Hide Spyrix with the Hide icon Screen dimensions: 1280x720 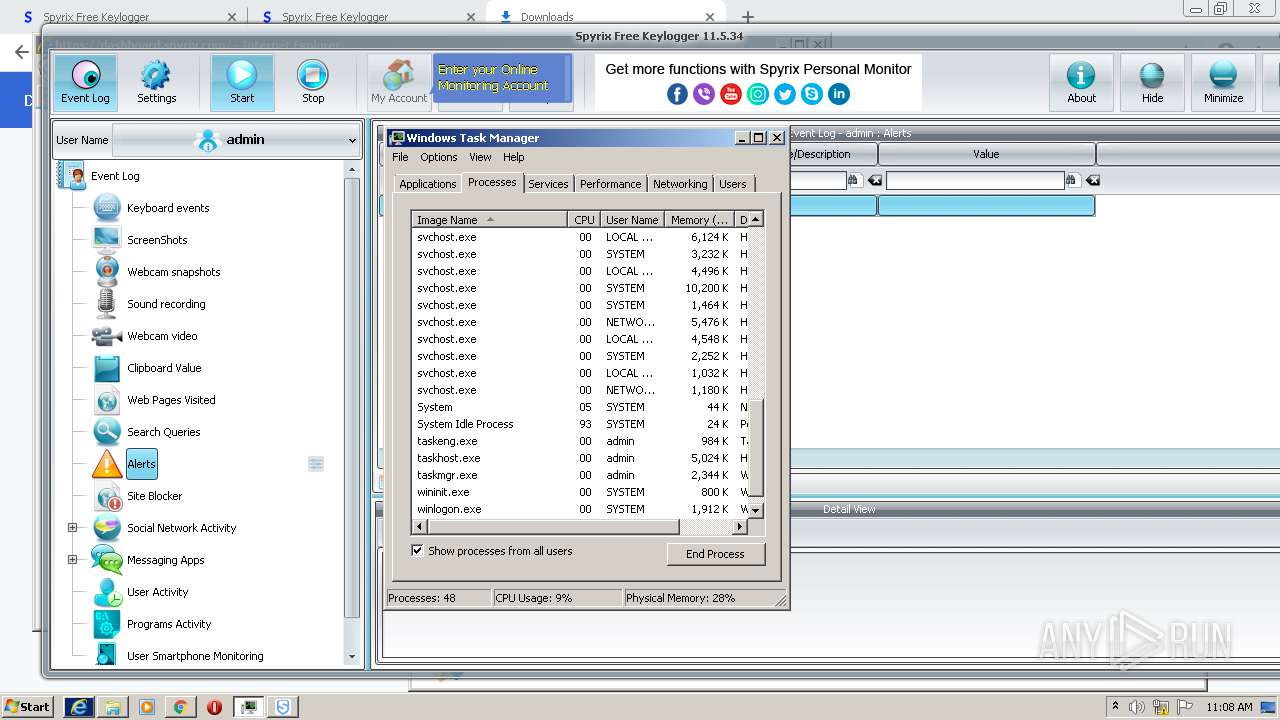[1152, 82]
